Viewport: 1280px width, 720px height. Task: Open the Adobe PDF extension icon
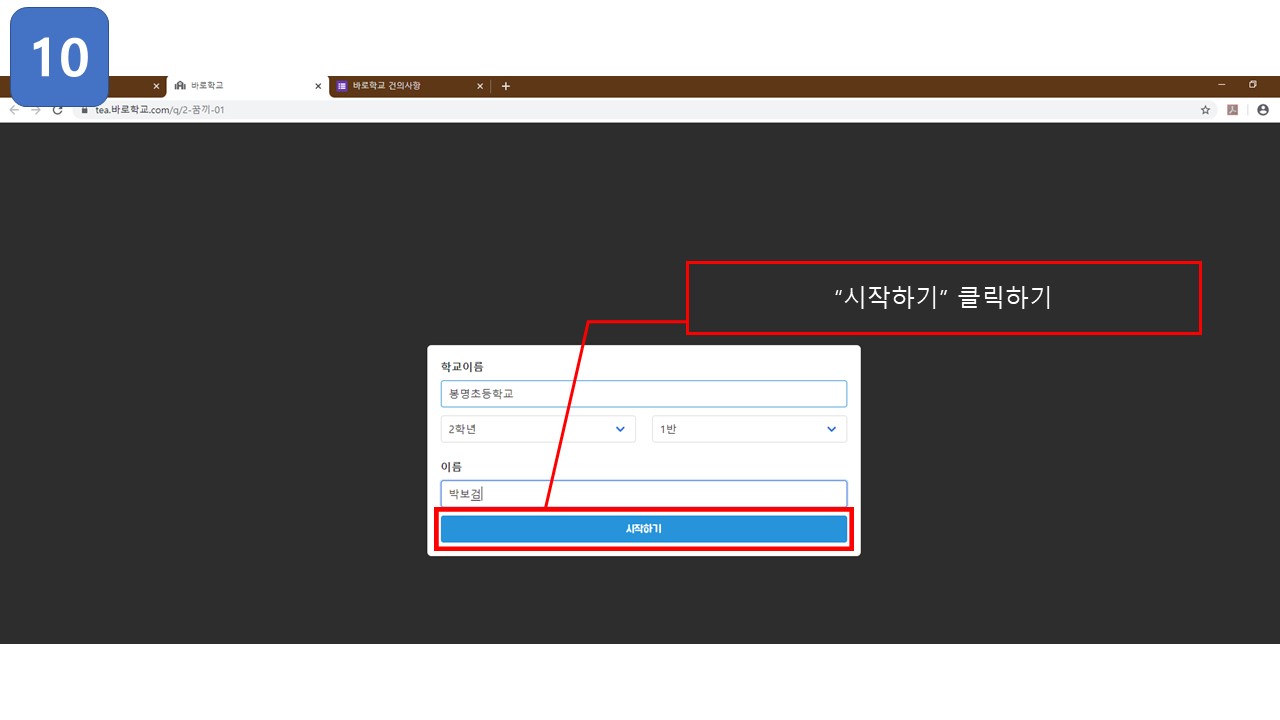click(x=1233, y=110)
